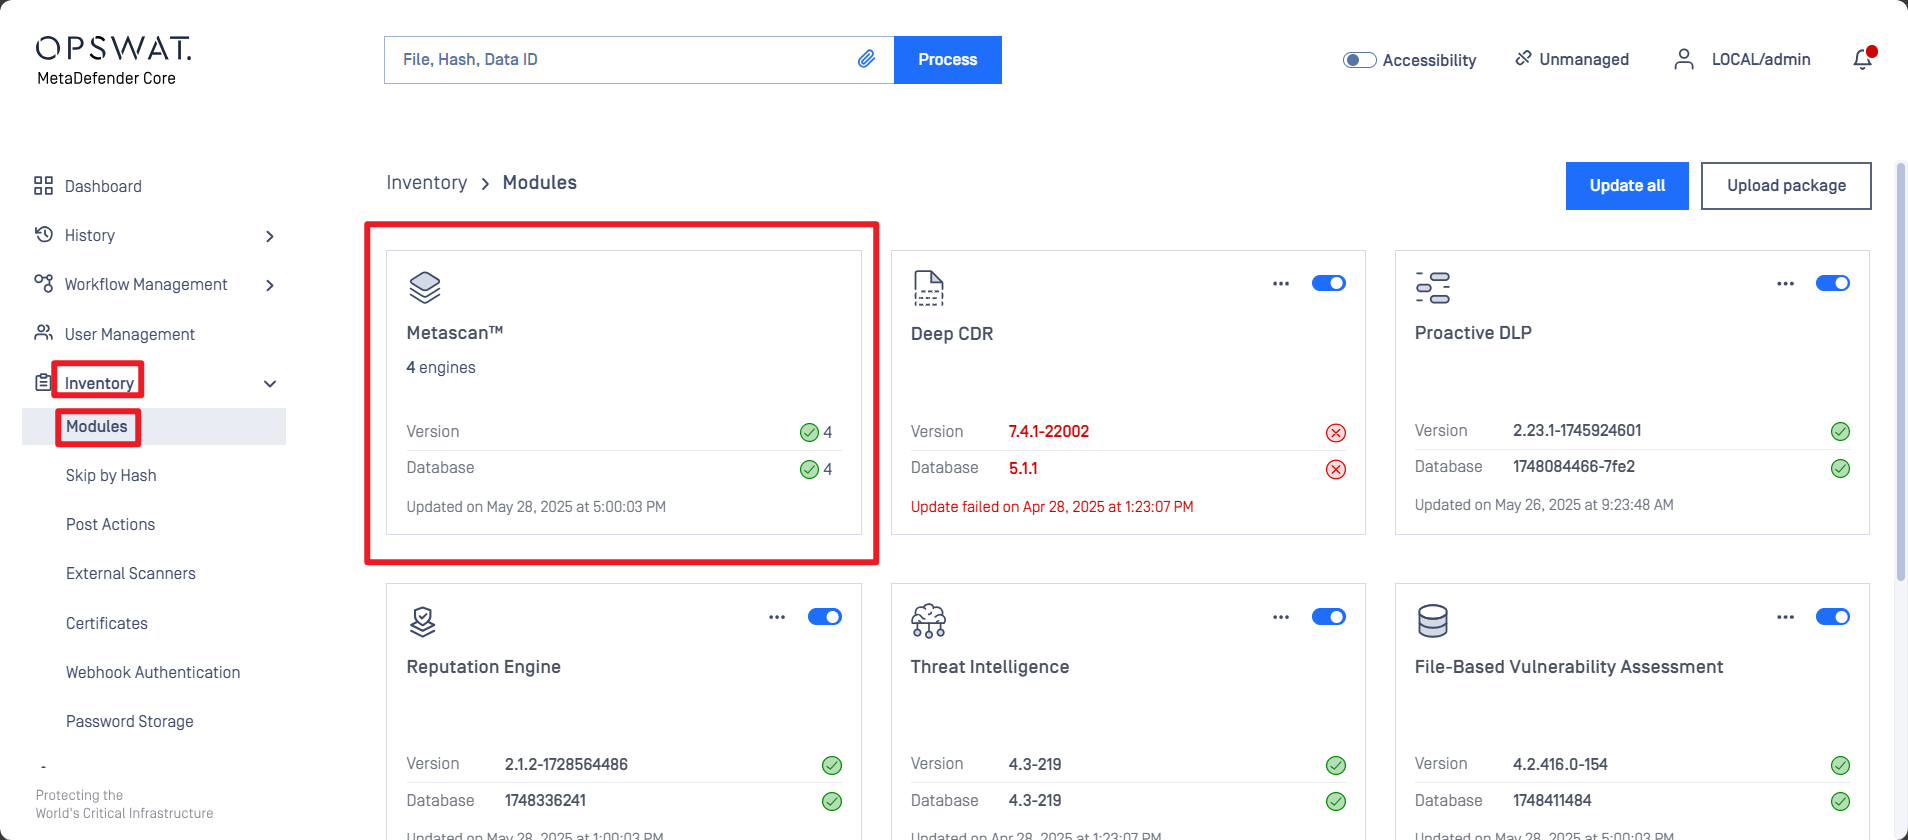Click Deep CDR database error icon
This screenshot has height=840, width=1908.
click(x=1335, y=469)
